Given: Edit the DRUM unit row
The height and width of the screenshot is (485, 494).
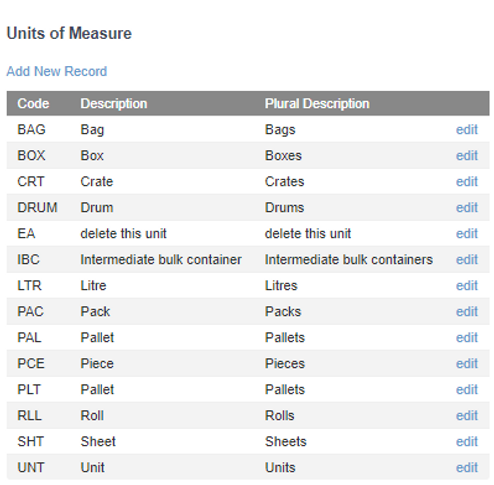Looking at the screenshot, I should [467, 207].
